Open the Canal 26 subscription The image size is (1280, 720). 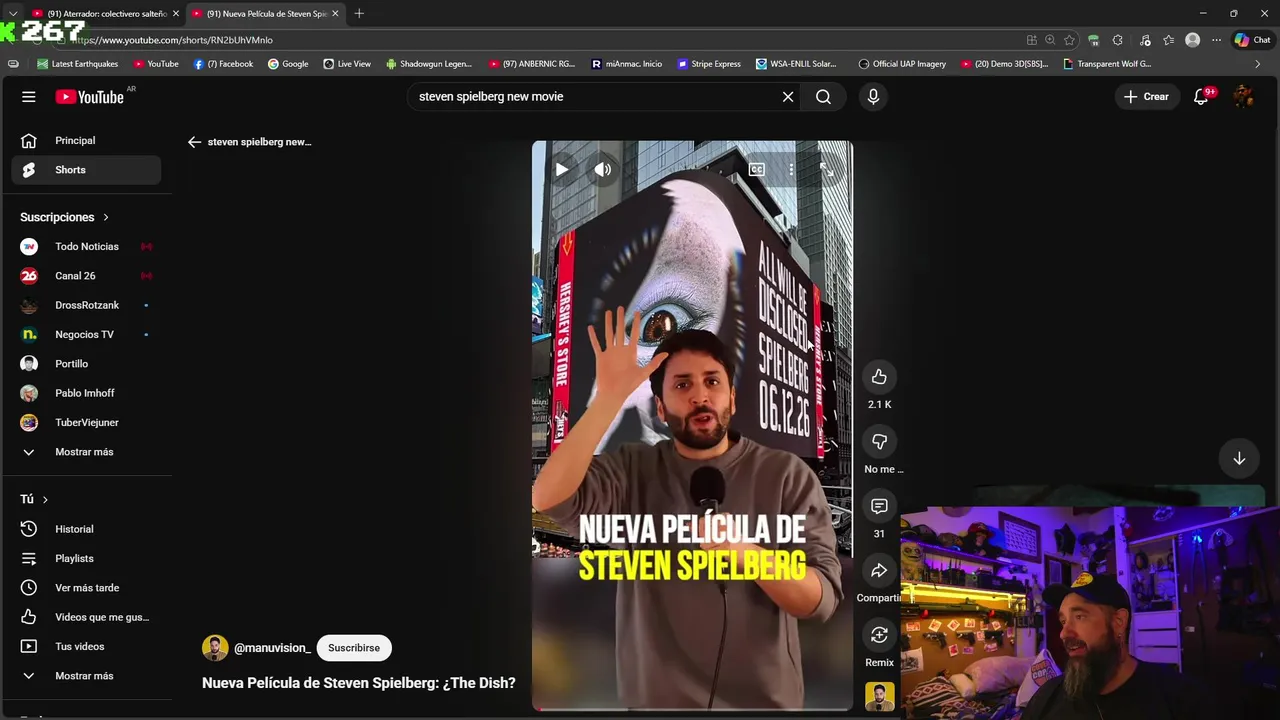tap(86, 276)
